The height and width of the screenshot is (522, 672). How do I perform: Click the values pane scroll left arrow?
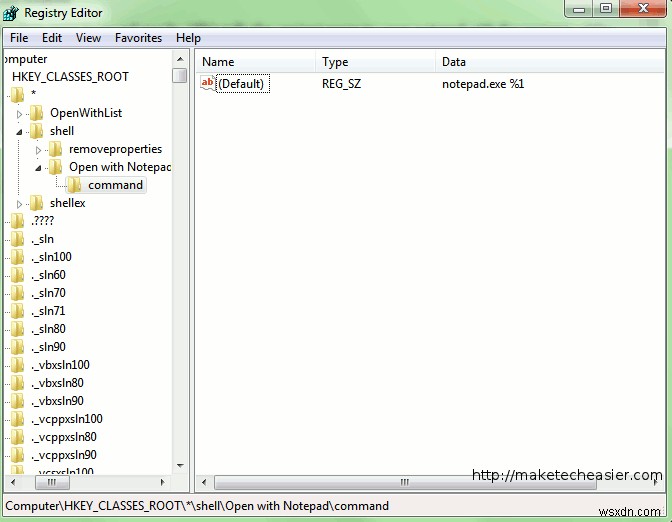(204, 483)
